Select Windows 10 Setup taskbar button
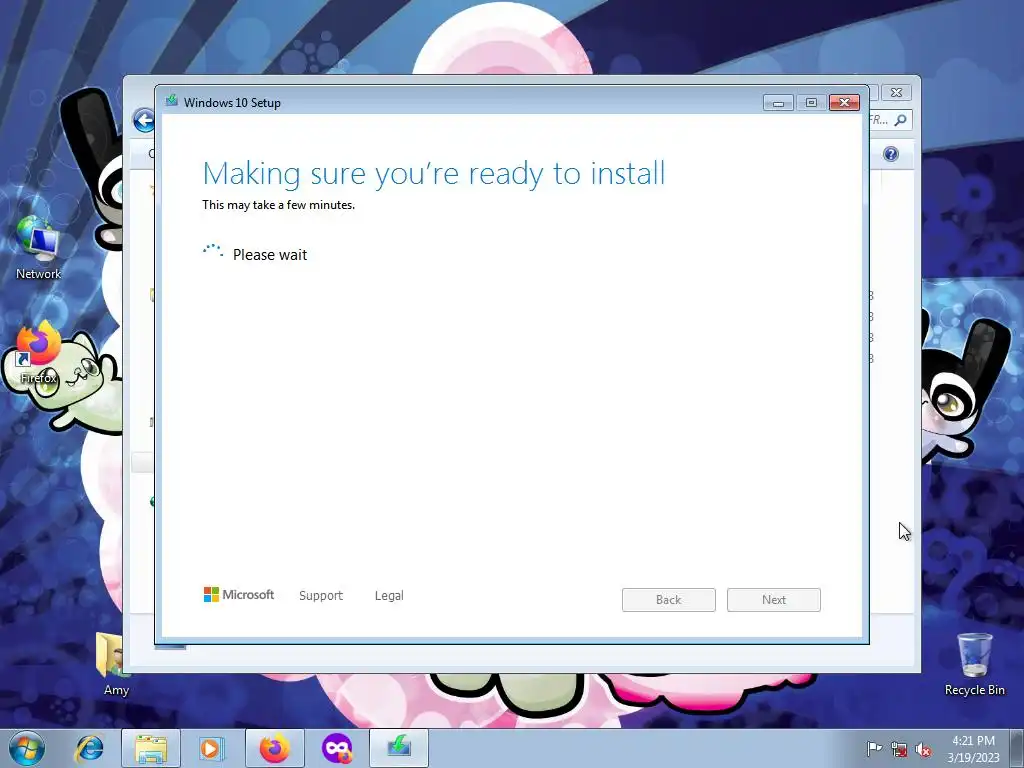Viewport: 1024px width, 768px height. click(399, 748)
